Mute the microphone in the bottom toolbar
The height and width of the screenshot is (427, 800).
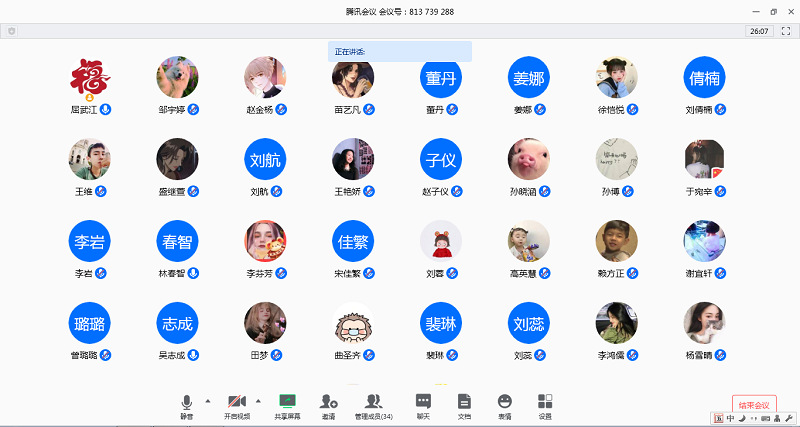pos(186,401)
